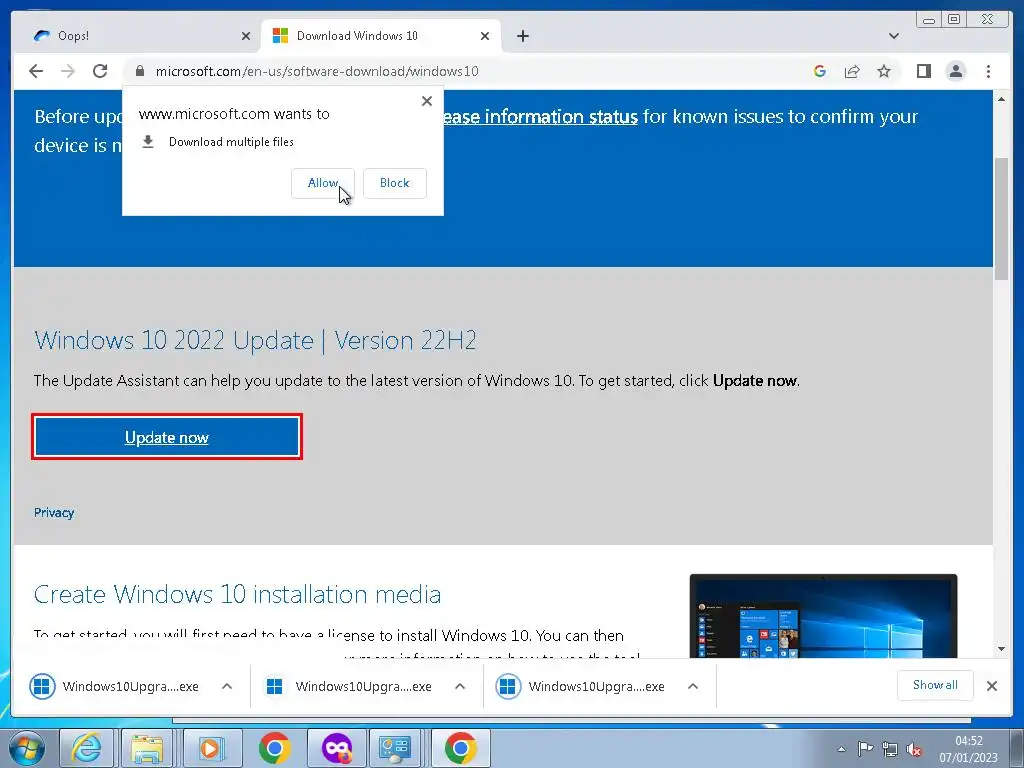Dismiss the download permission popup
Image resolution: width=1024 pixels, height=768 pixels.
pyautogui.click(x=427, y=101)
